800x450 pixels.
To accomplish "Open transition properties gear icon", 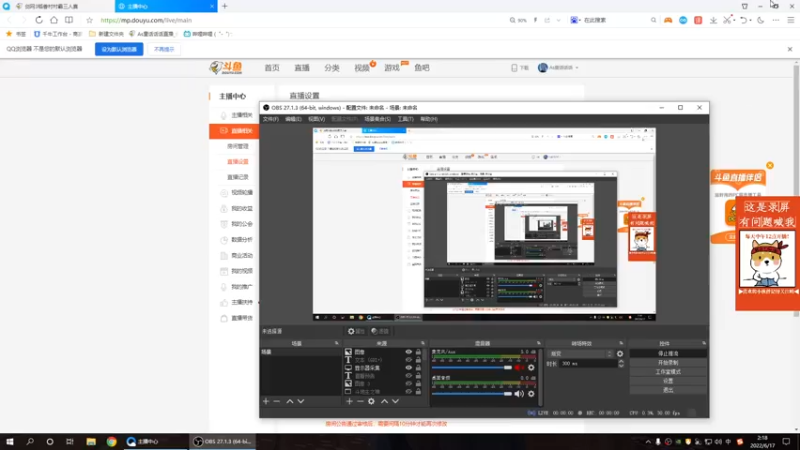I will pyautogui.click(x=620, y=354).
